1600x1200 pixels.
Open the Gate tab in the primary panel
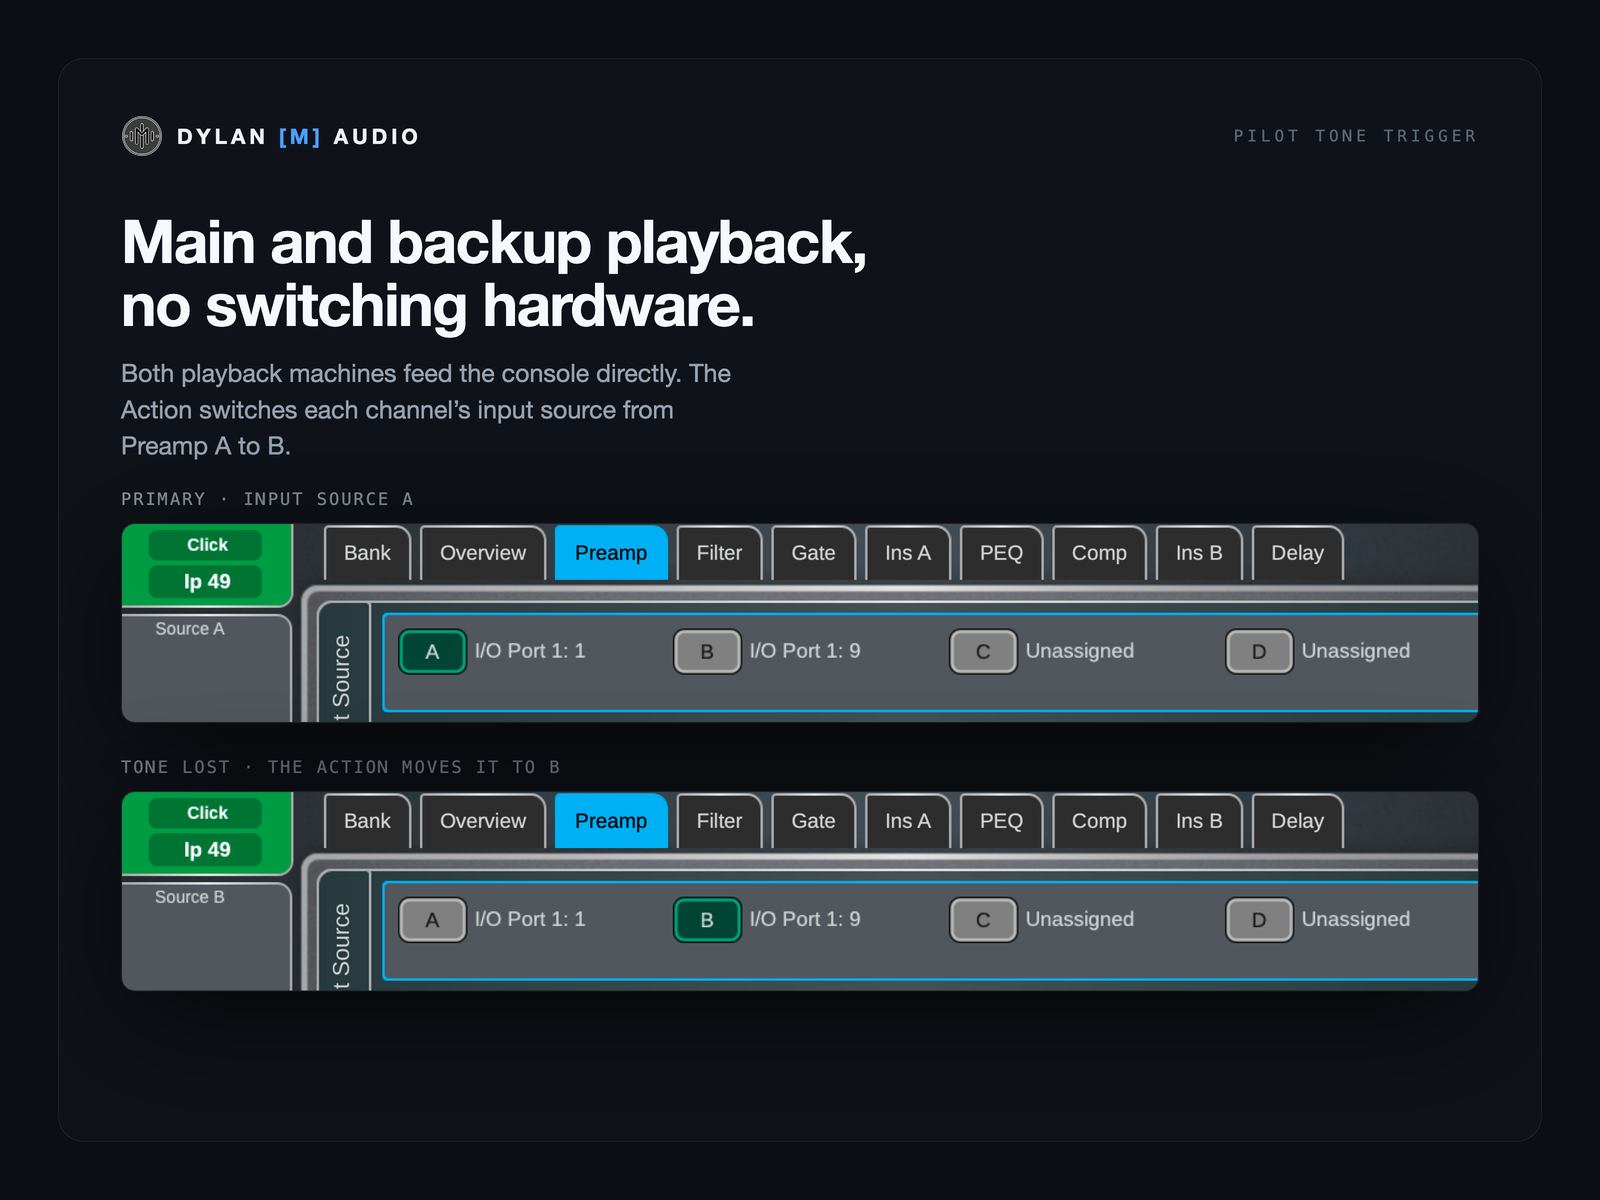[813, 553]
